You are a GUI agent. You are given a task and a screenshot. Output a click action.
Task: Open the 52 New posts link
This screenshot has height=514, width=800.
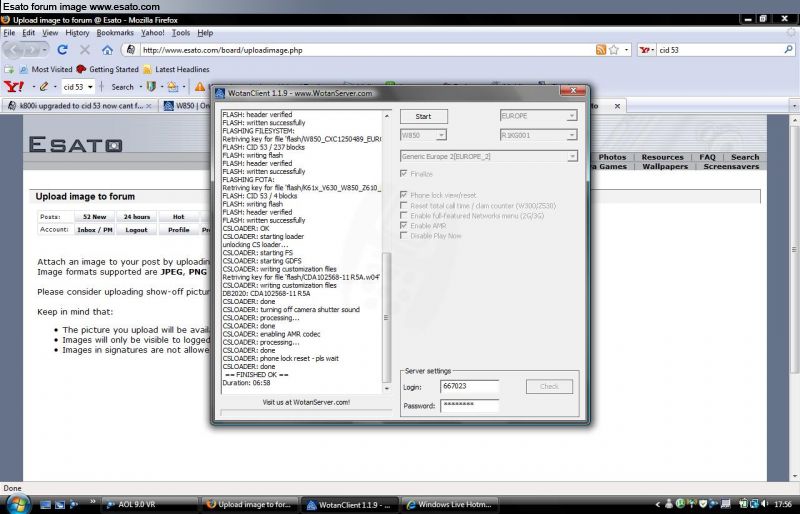pyautogui.click(x=94, y=217)
